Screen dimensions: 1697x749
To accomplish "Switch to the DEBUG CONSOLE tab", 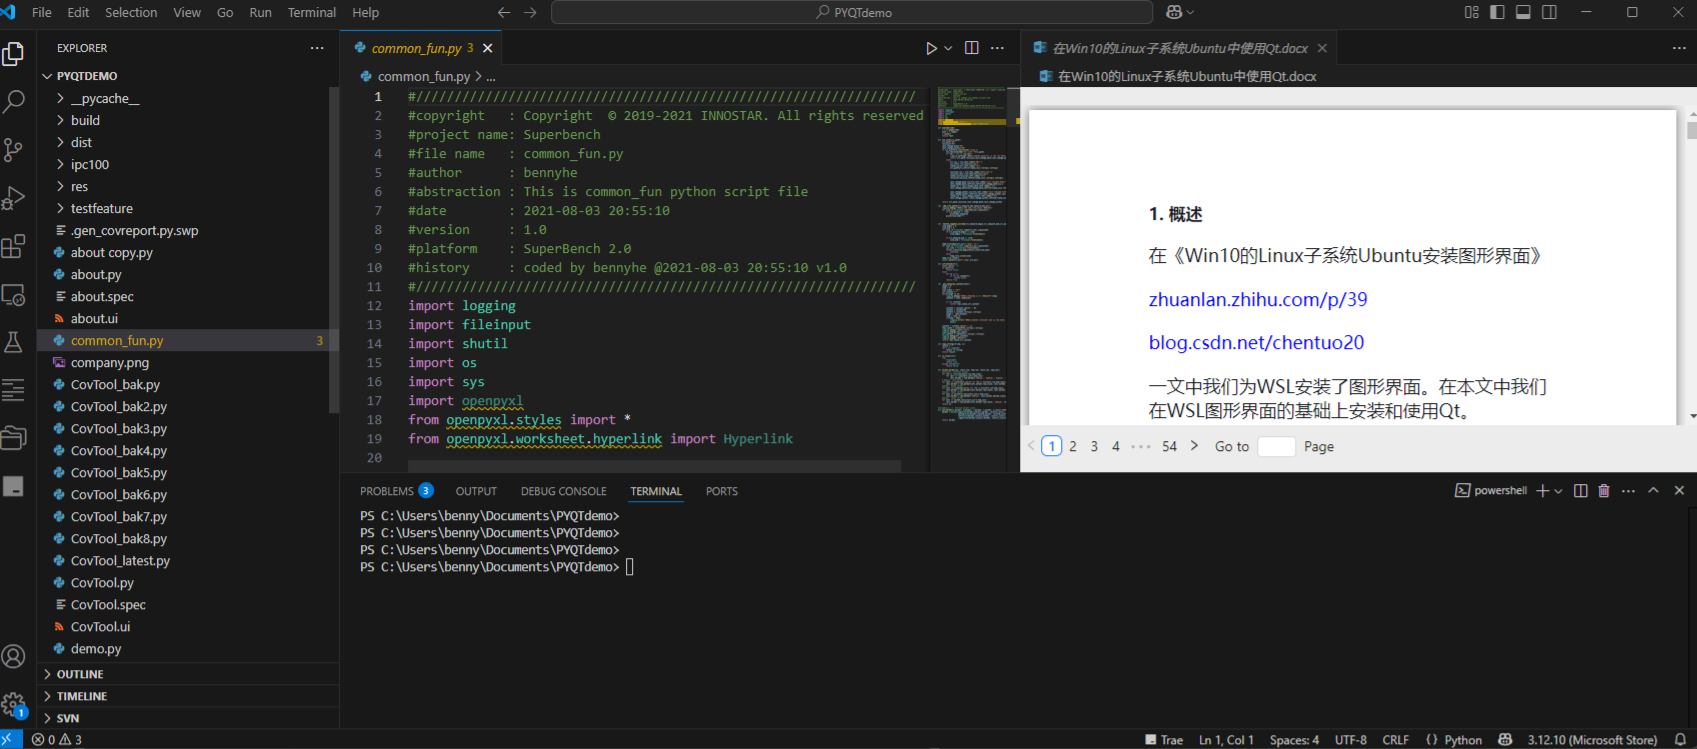I will 563,491.
